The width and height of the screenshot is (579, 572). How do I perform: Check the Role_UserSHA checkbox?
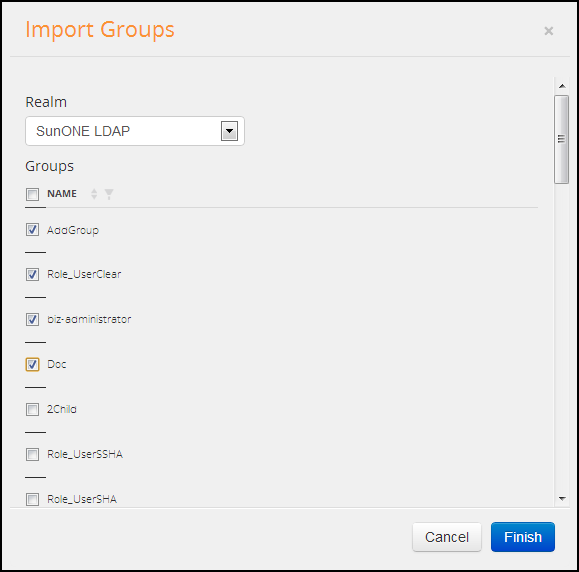point(32,500)
